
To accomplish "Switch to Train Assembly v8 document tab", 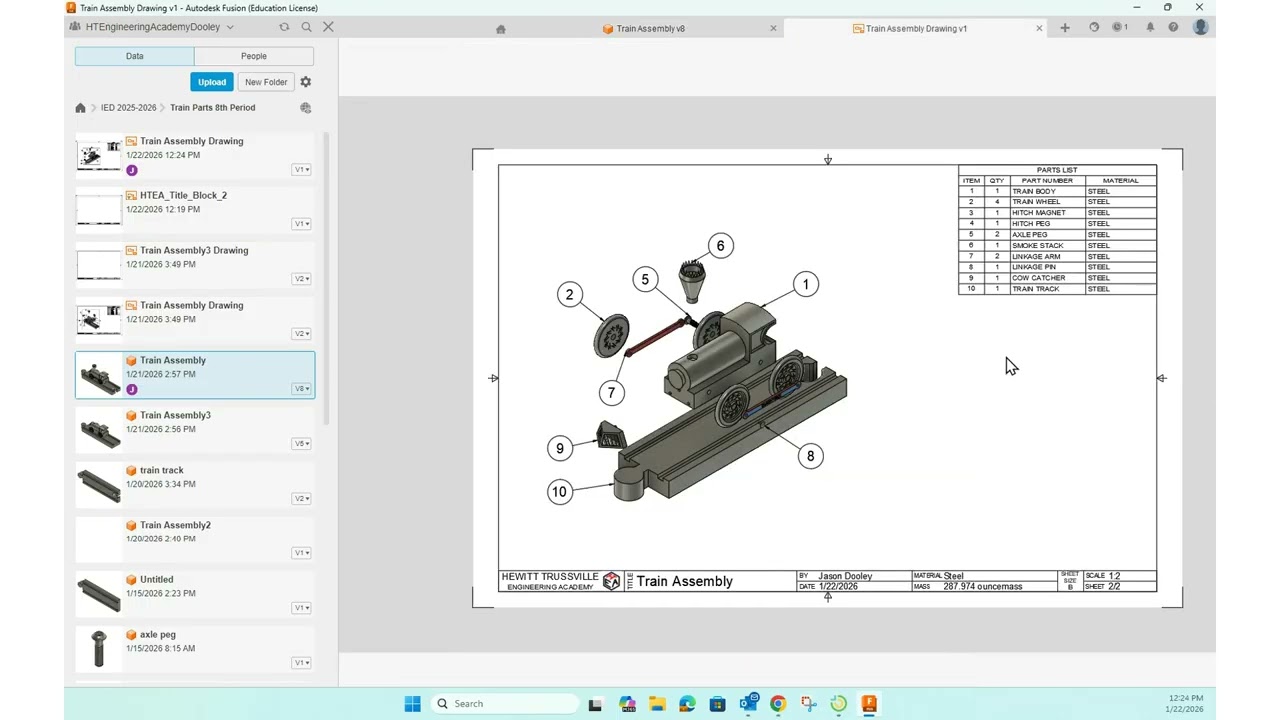I will point(650,29).
